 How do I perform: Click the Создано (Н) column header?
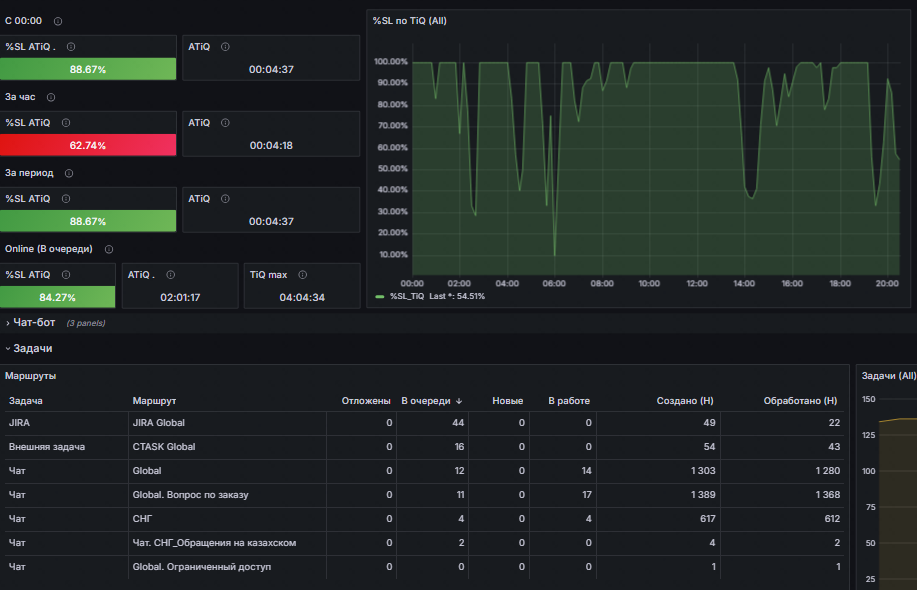tap(685, 401)
